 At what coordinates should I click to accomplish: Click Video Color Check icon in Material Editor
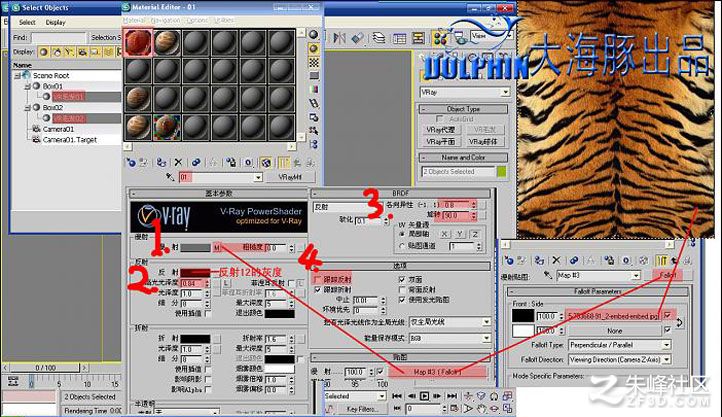314,89
